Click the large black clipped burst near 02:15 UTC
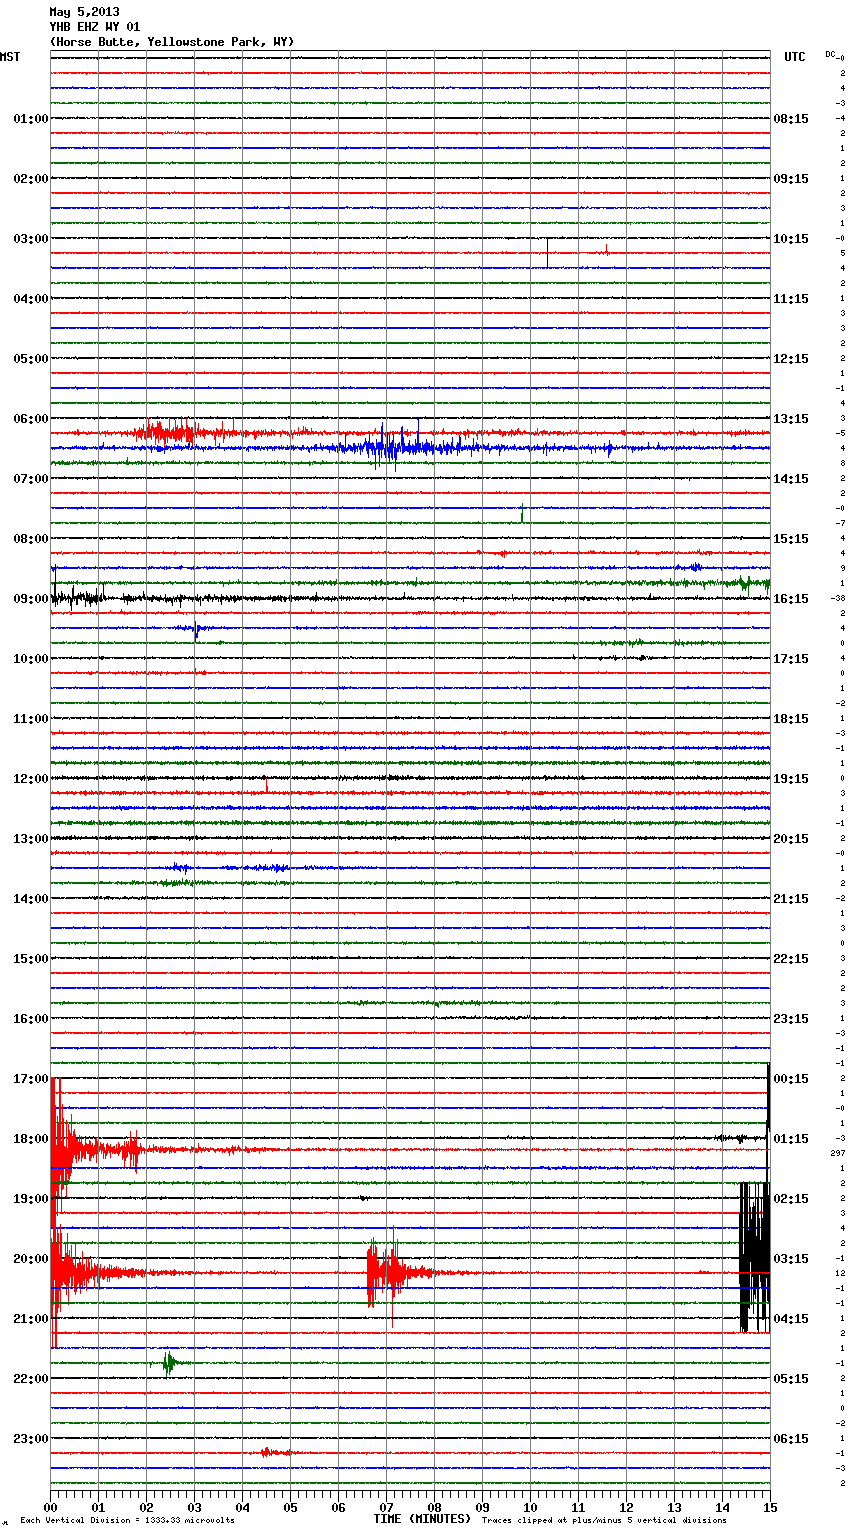The height and width of the screenshot is (1534, 850). pos(754,1257)
